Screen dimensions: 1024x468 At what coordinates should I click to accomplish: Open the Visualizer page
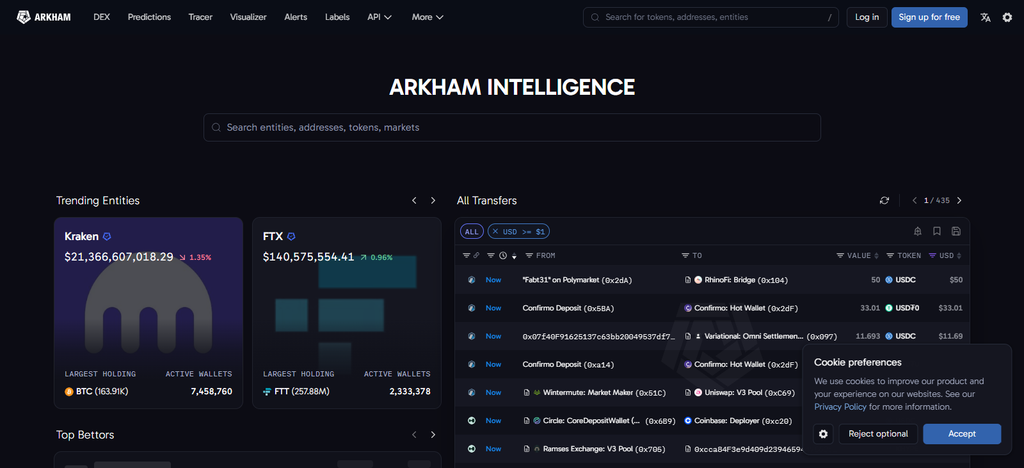click(248, 17)
